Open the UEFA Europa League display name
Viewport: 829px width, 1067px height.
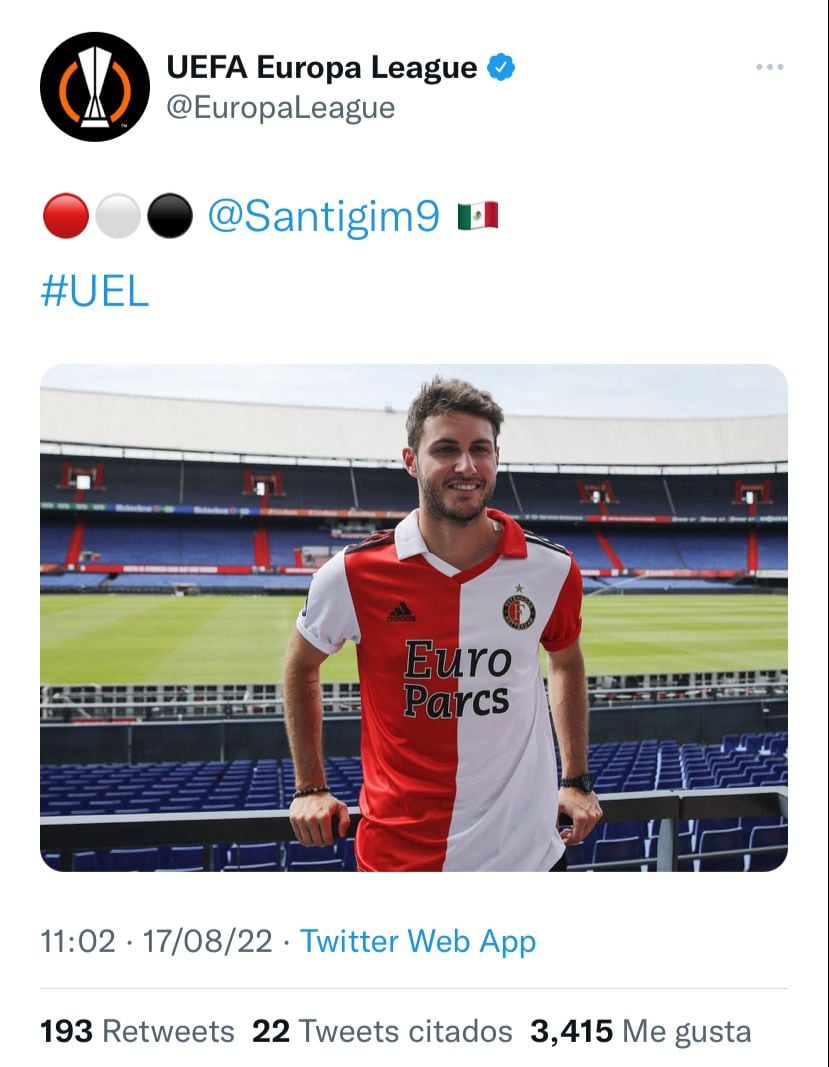[321, 68]
